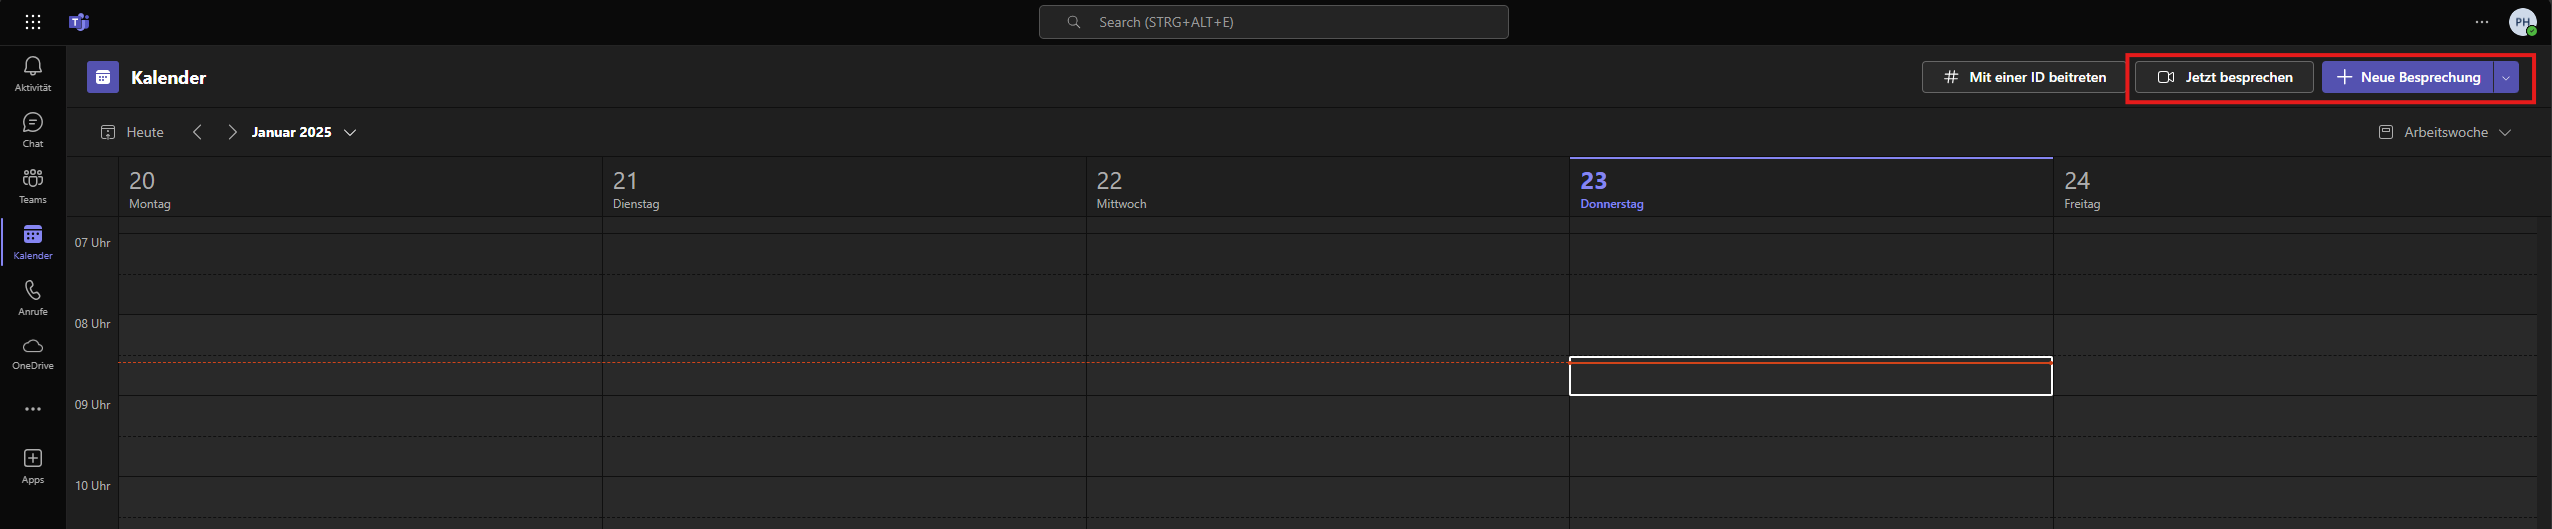Go to the Teams section
Image resolution: width=2552 pixels, height=529 pixels.
(x=33, y=185)
